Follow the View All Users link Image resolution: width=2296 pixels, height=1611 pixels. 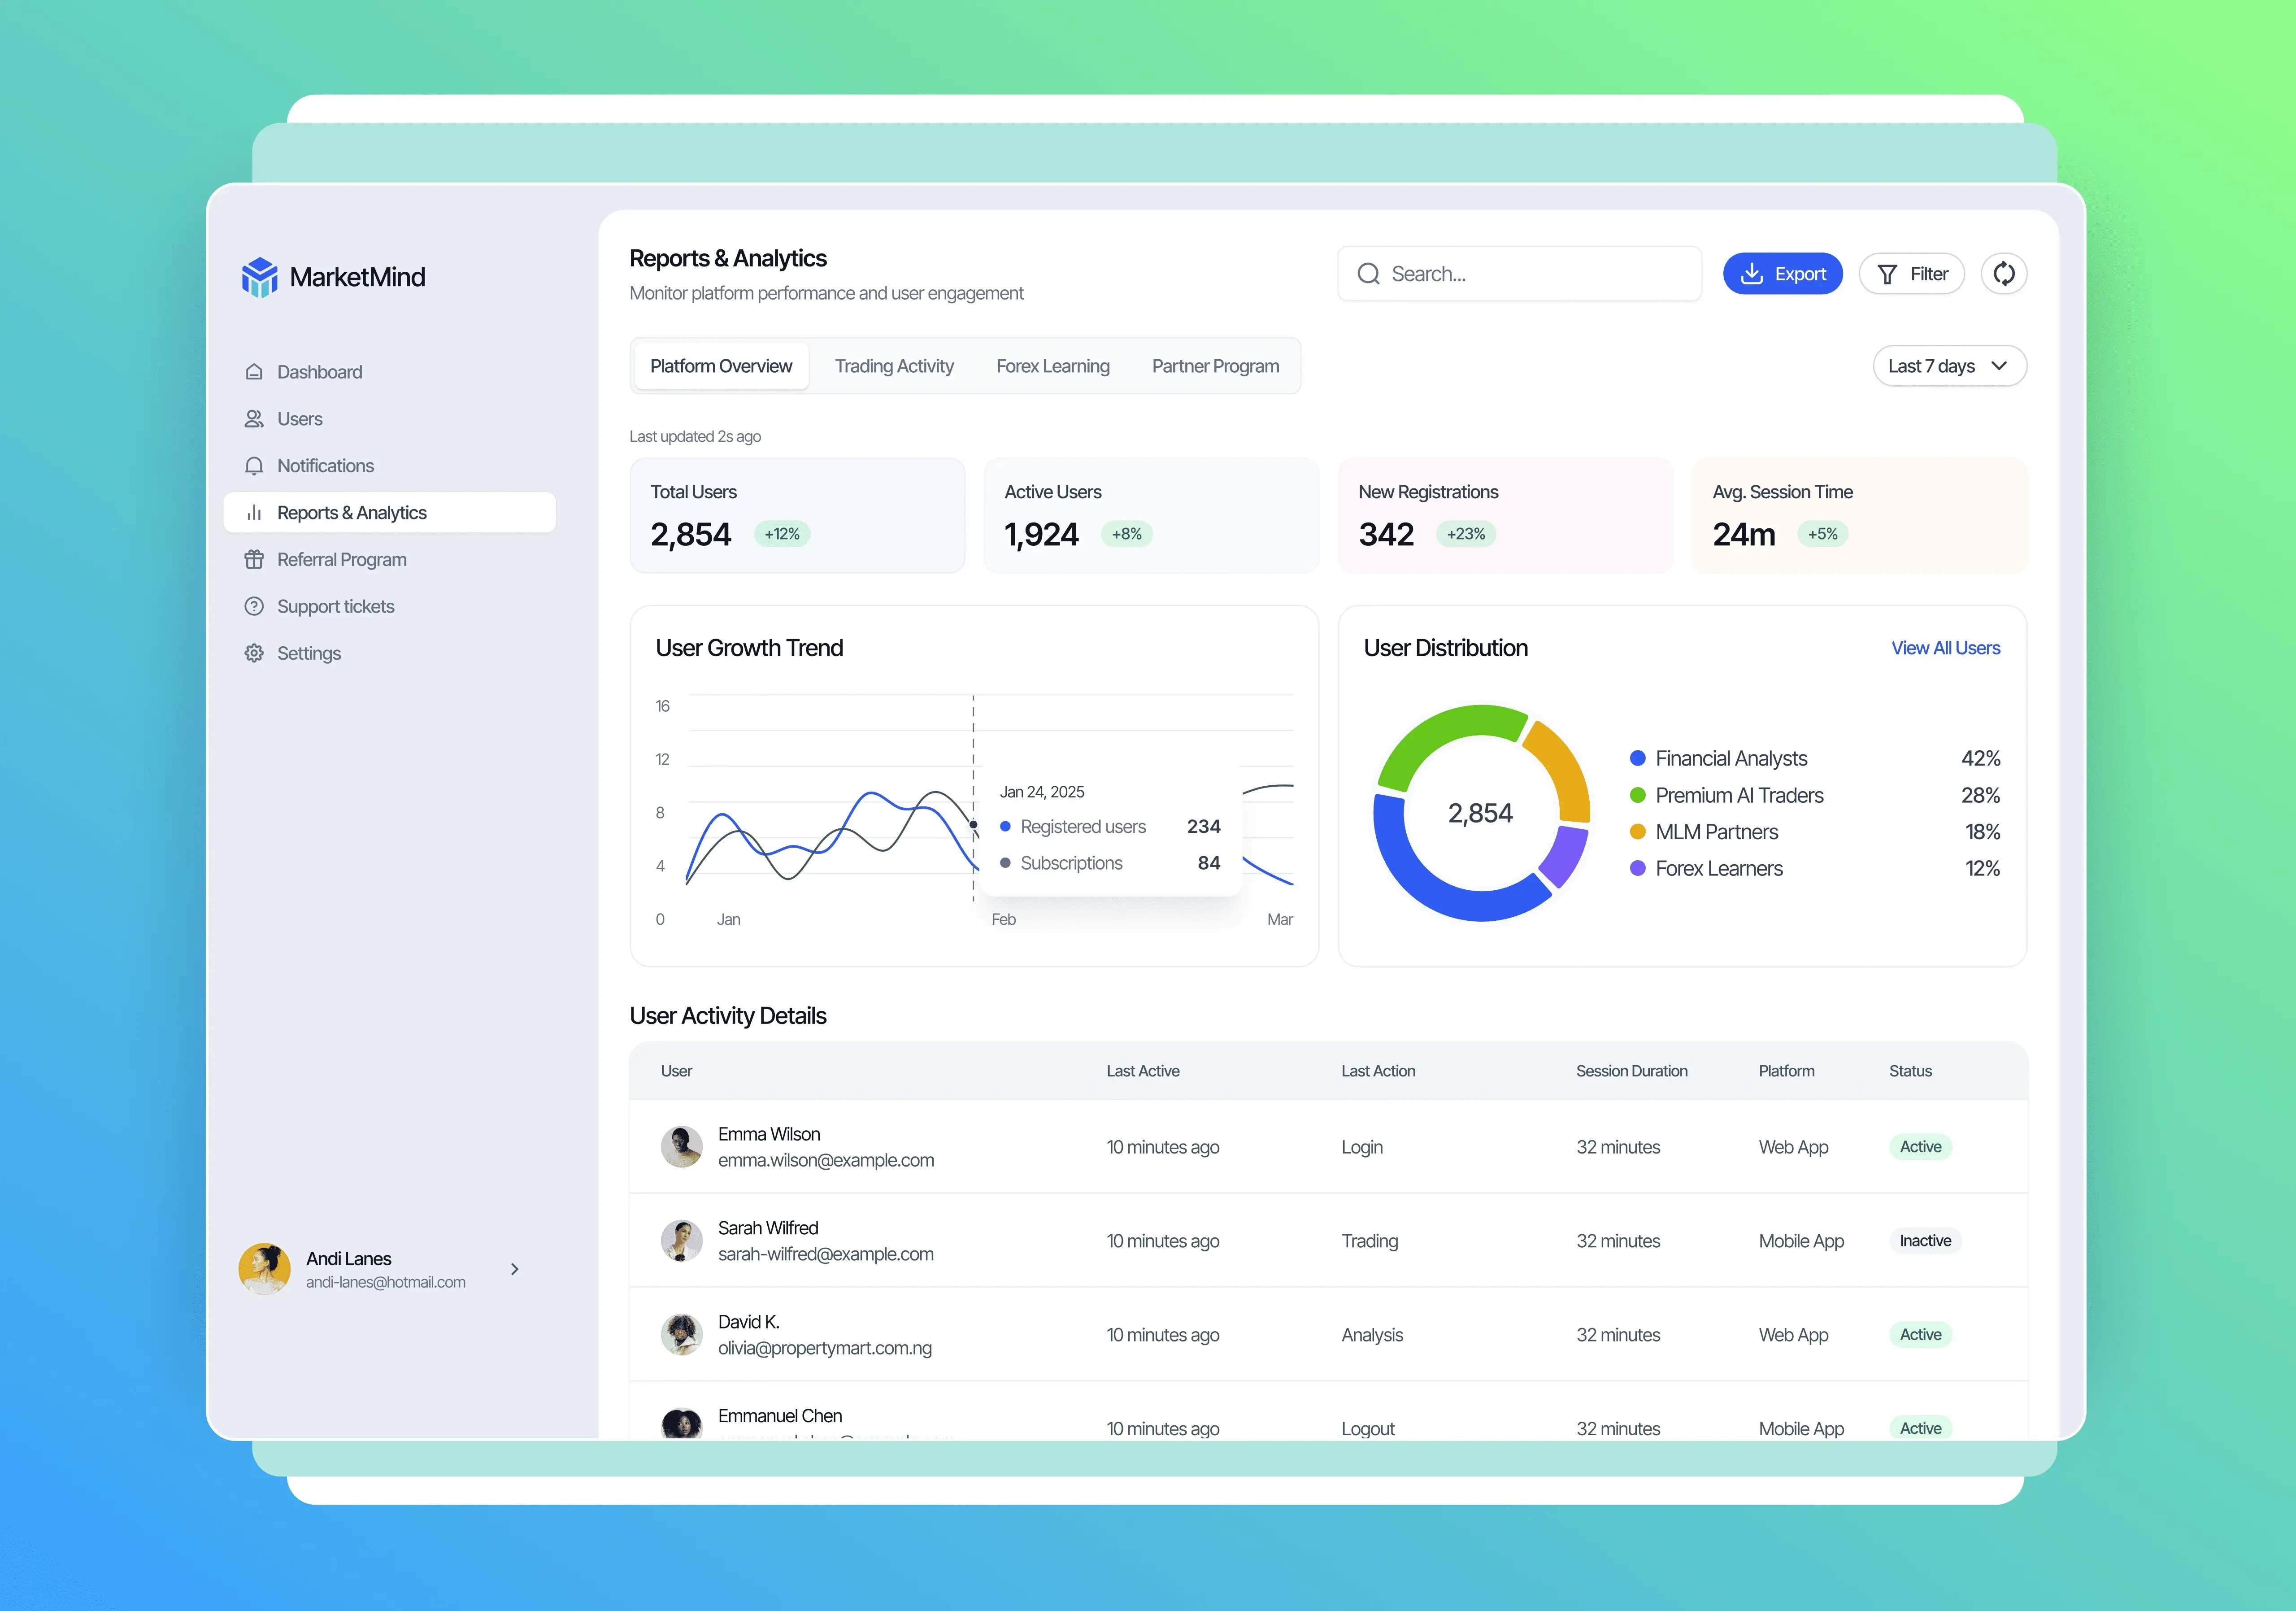[1945, 648]
